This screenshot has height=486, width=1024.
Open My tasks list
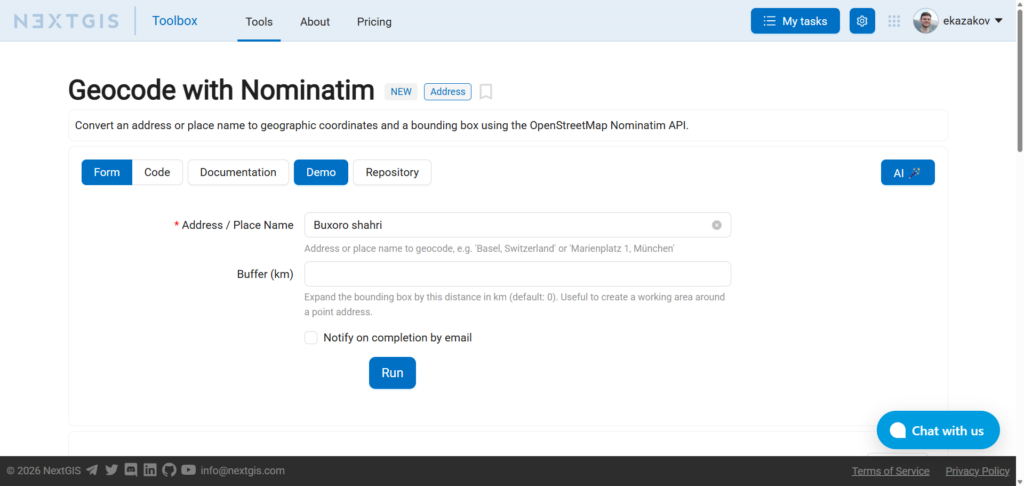coord(795,21)
